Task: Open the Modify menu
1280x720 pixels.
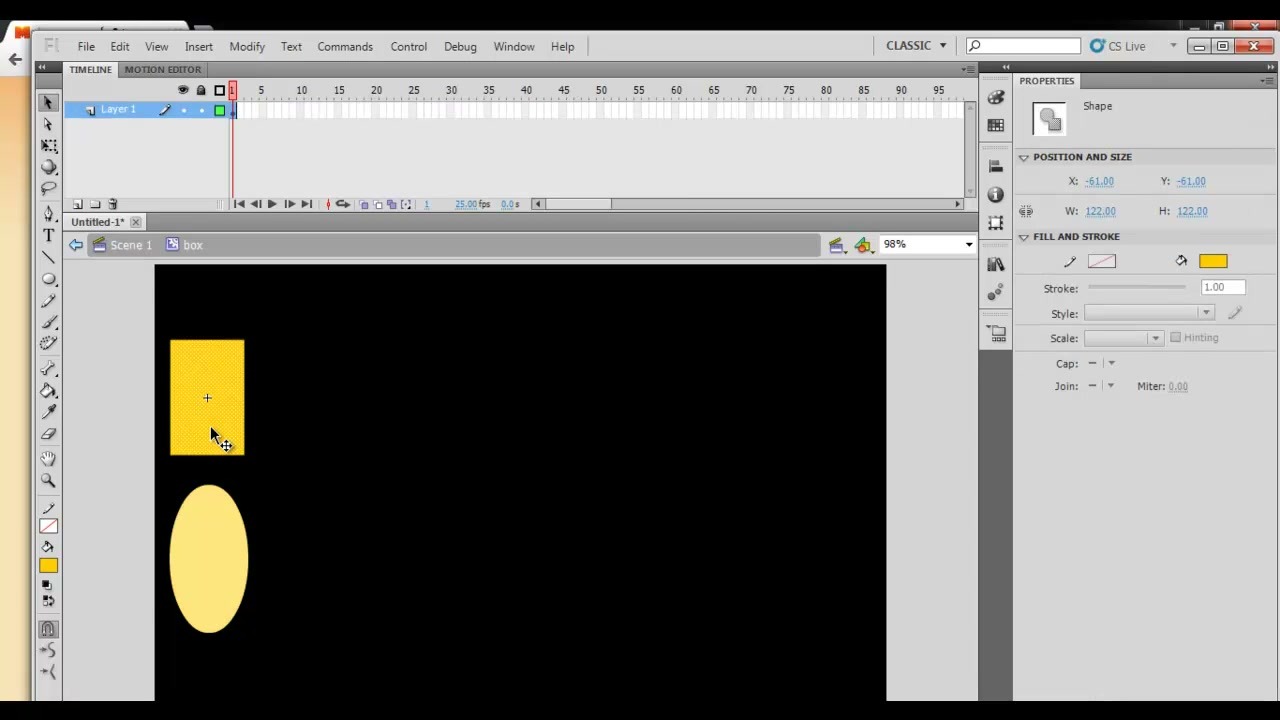Action: 247,47
